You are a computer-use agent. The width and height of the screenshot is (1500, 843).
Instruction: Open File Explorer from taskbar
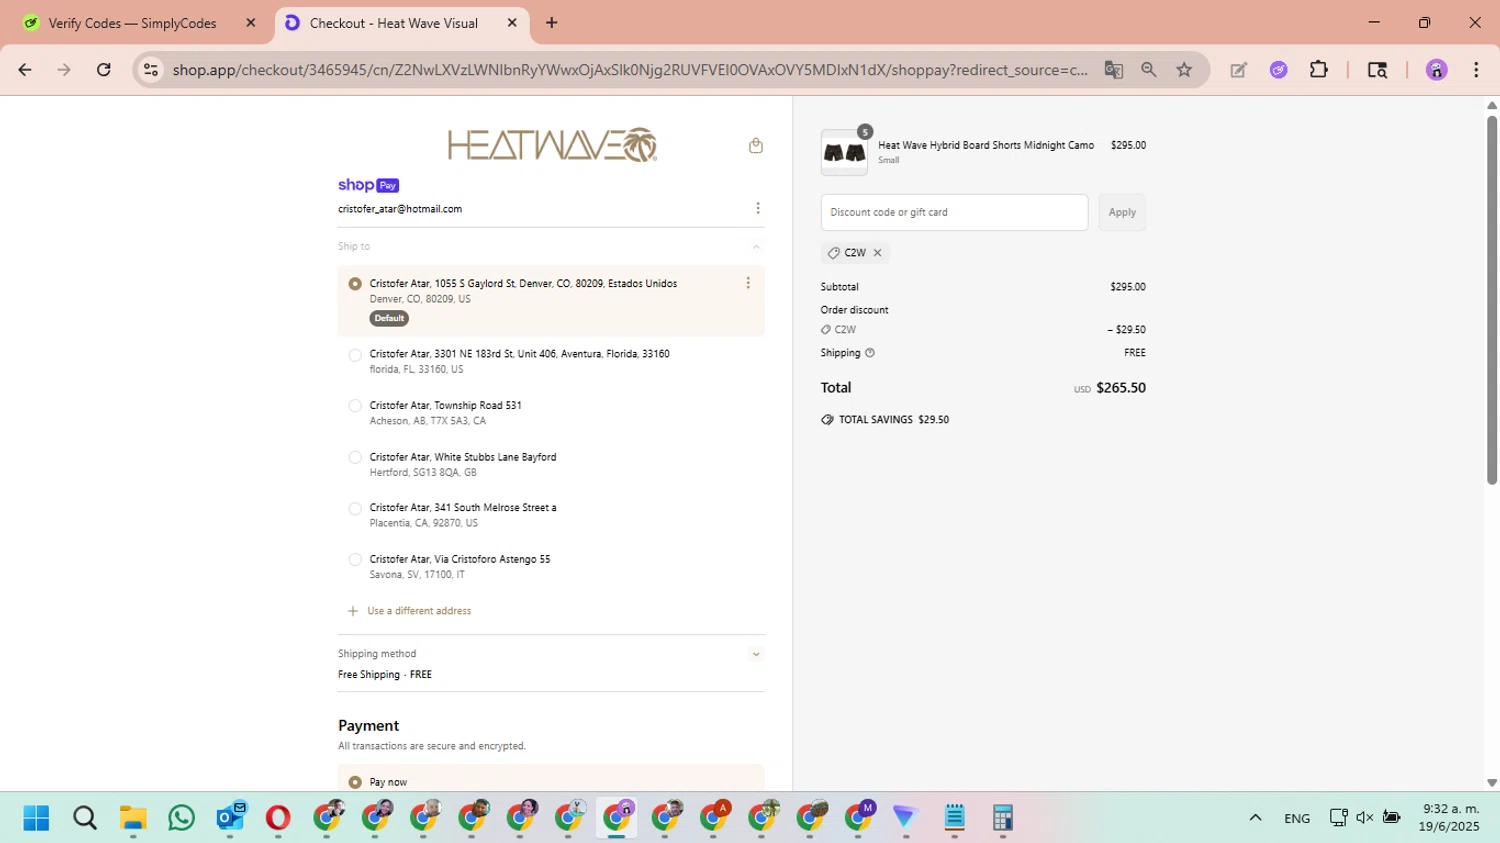tap(133, 818)
